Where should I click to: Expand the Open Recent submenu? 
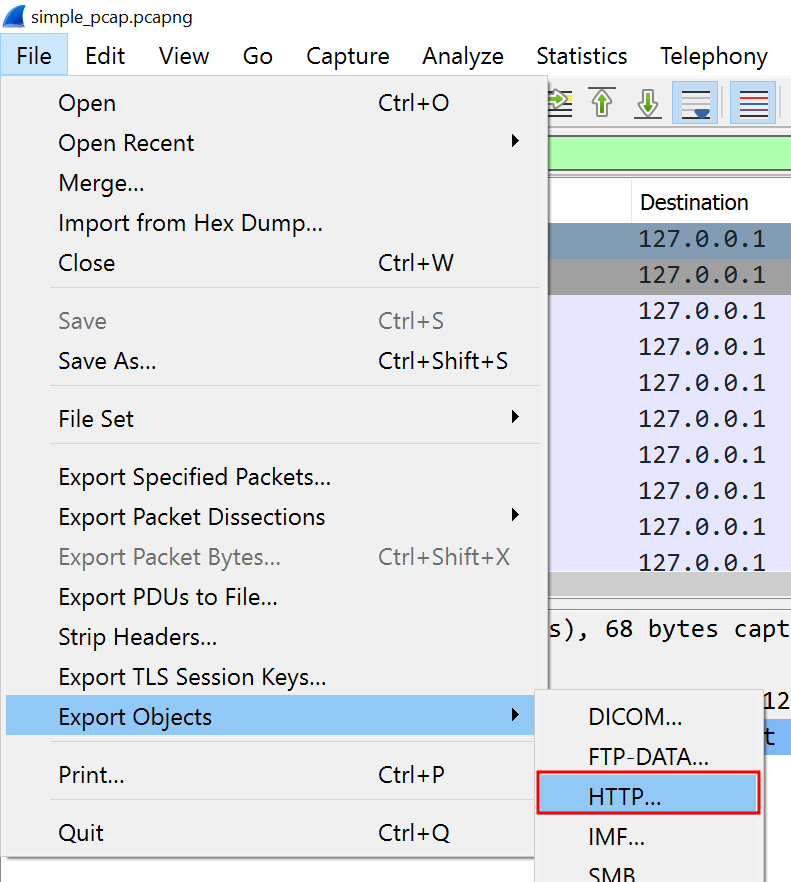coord(127,143)
